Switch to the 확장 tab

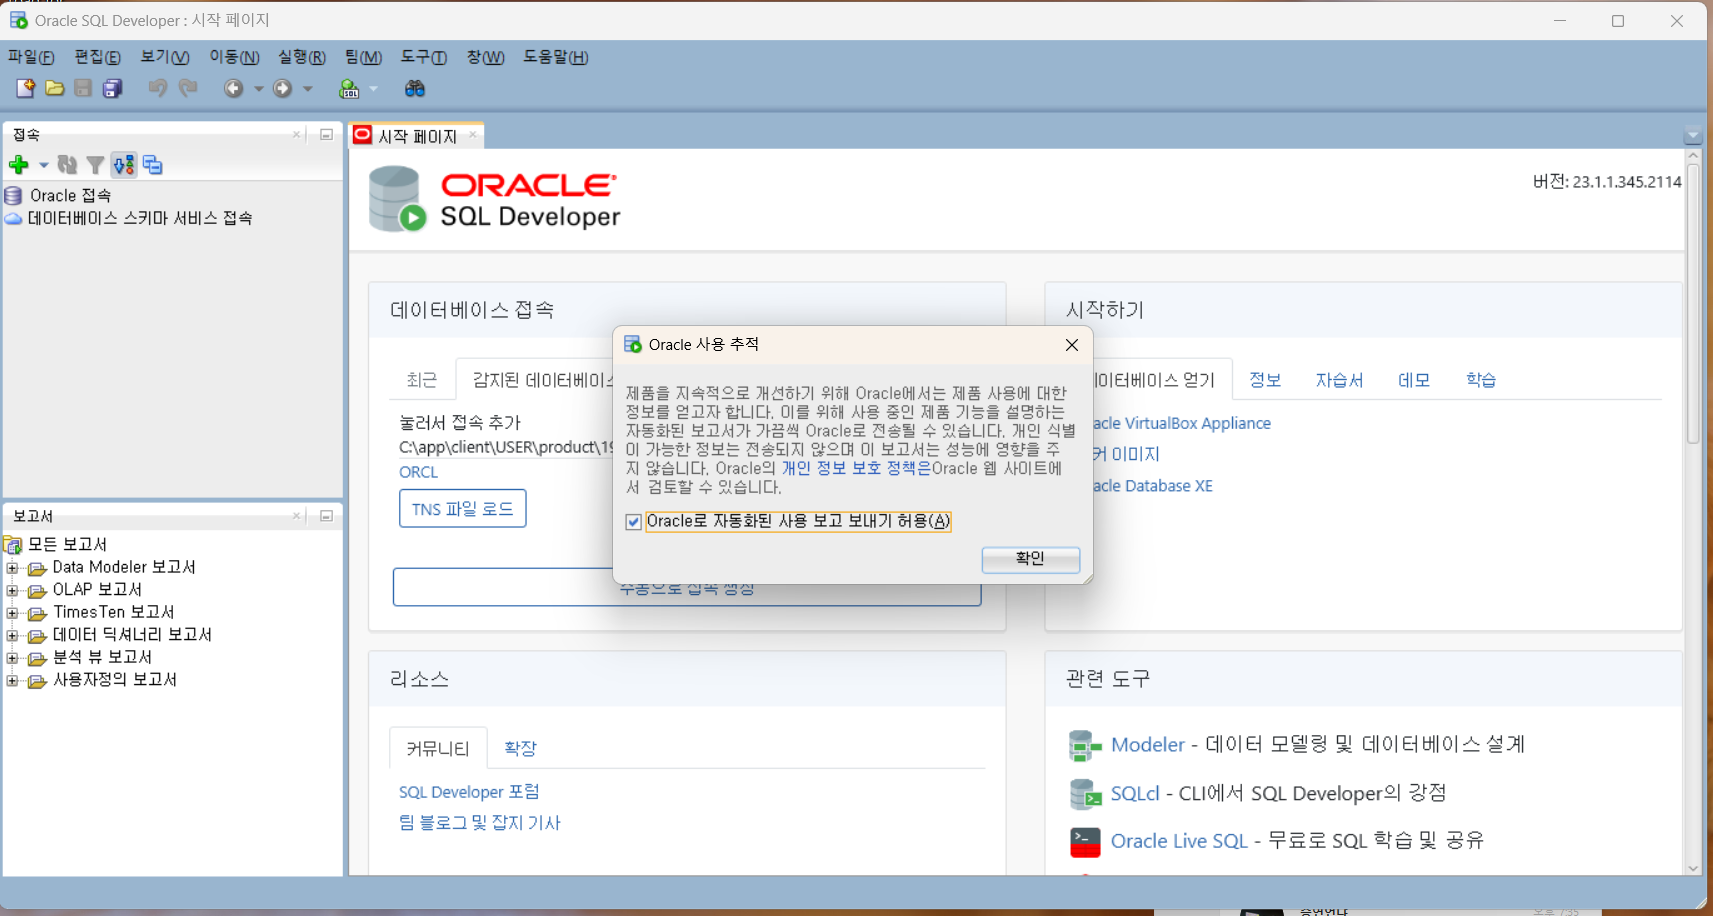coord(520,748)
